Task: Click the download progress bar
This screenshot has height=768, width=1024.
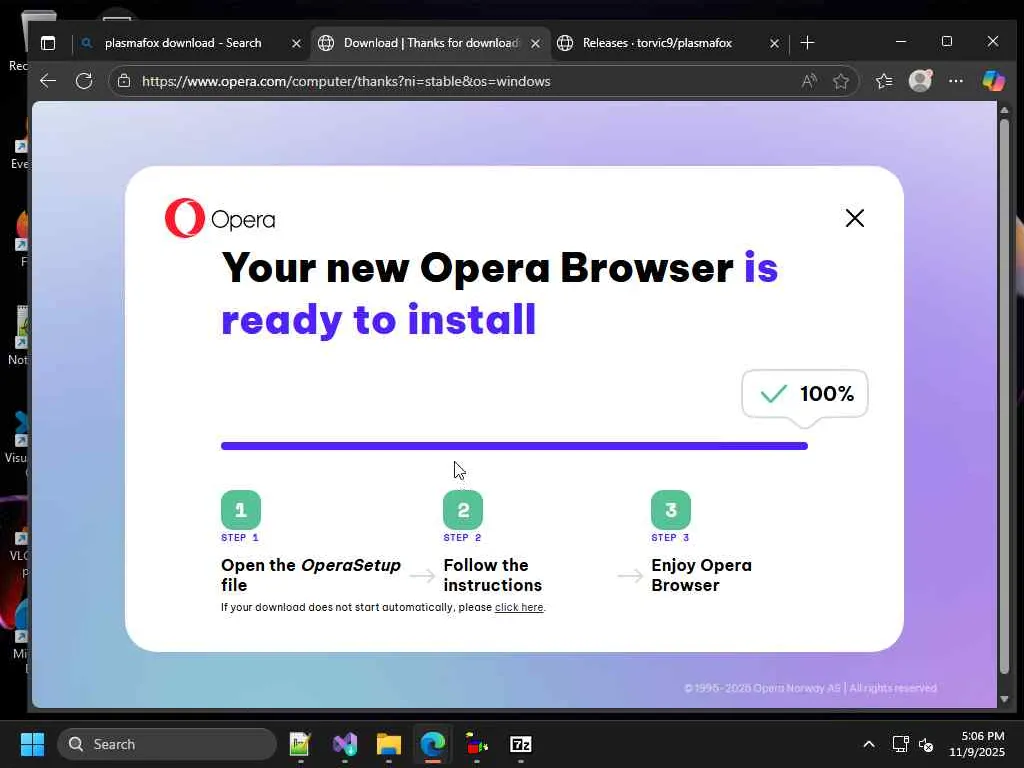Action: click(514, 446)
